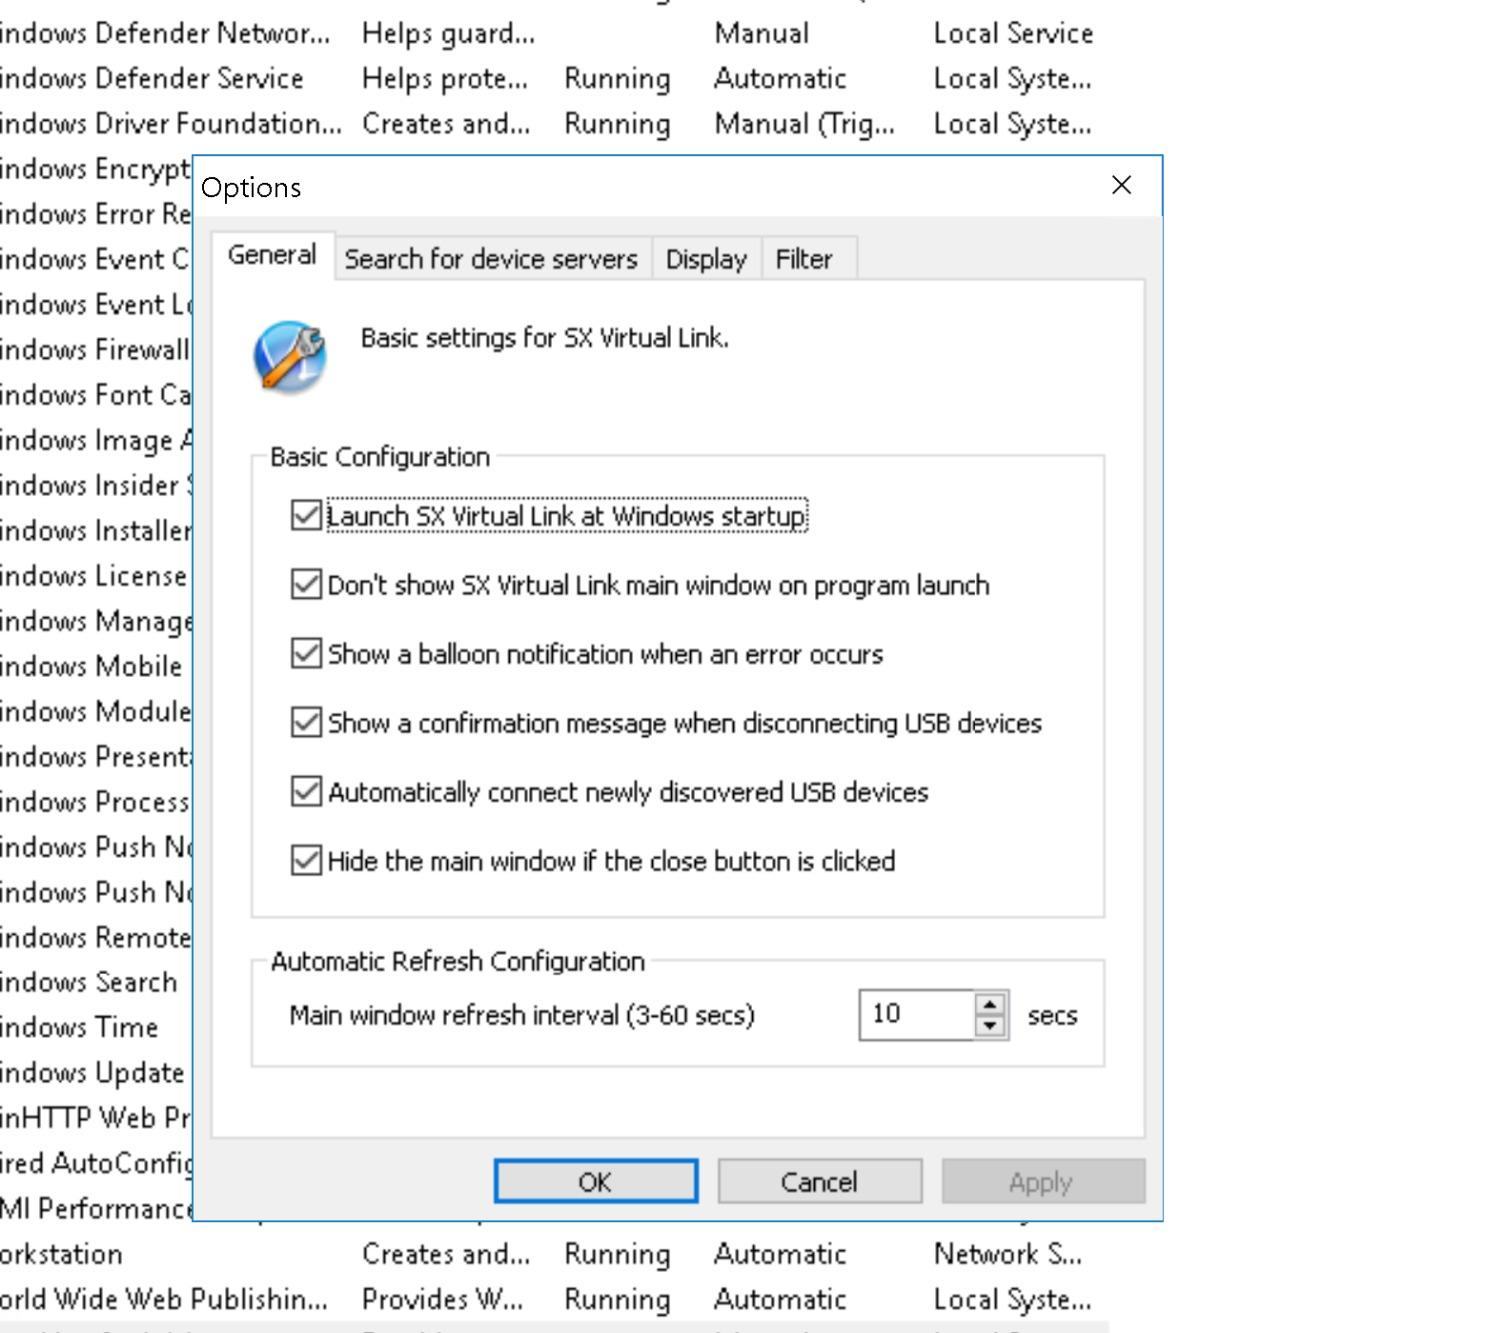Uncheck Hide the main window on close
The width and height of the screenshot is (1499, 1333).
tap(306, 861)
